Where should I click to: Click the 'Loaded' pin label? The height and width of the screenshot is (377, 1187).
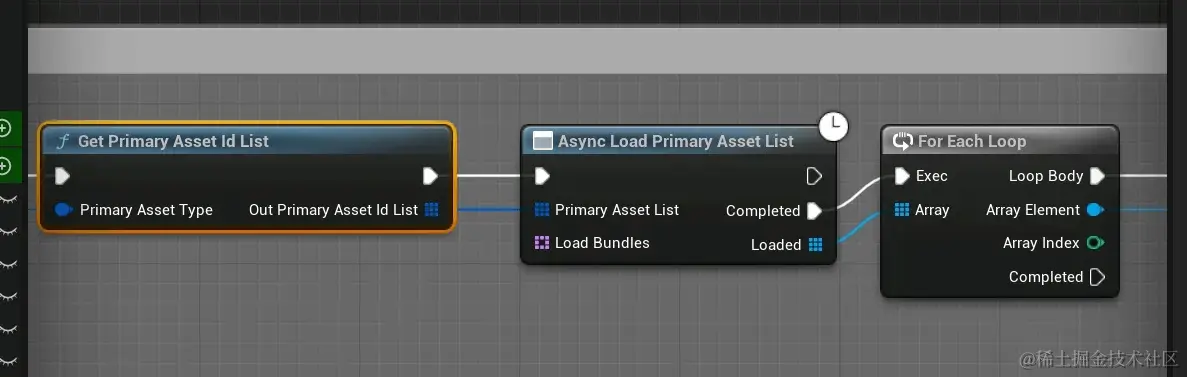coord(776,245)
